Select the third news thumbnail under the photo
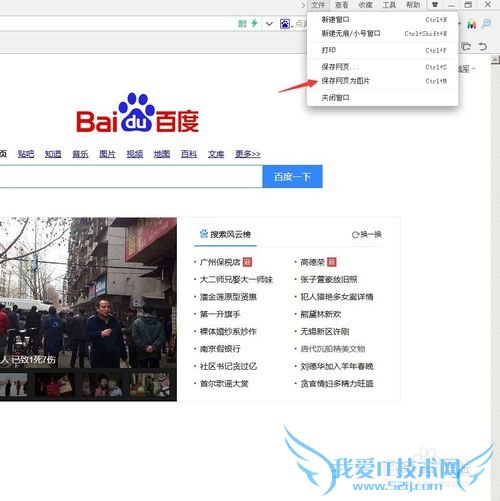The height and width of the screenshot is (501, 500). 102,385
